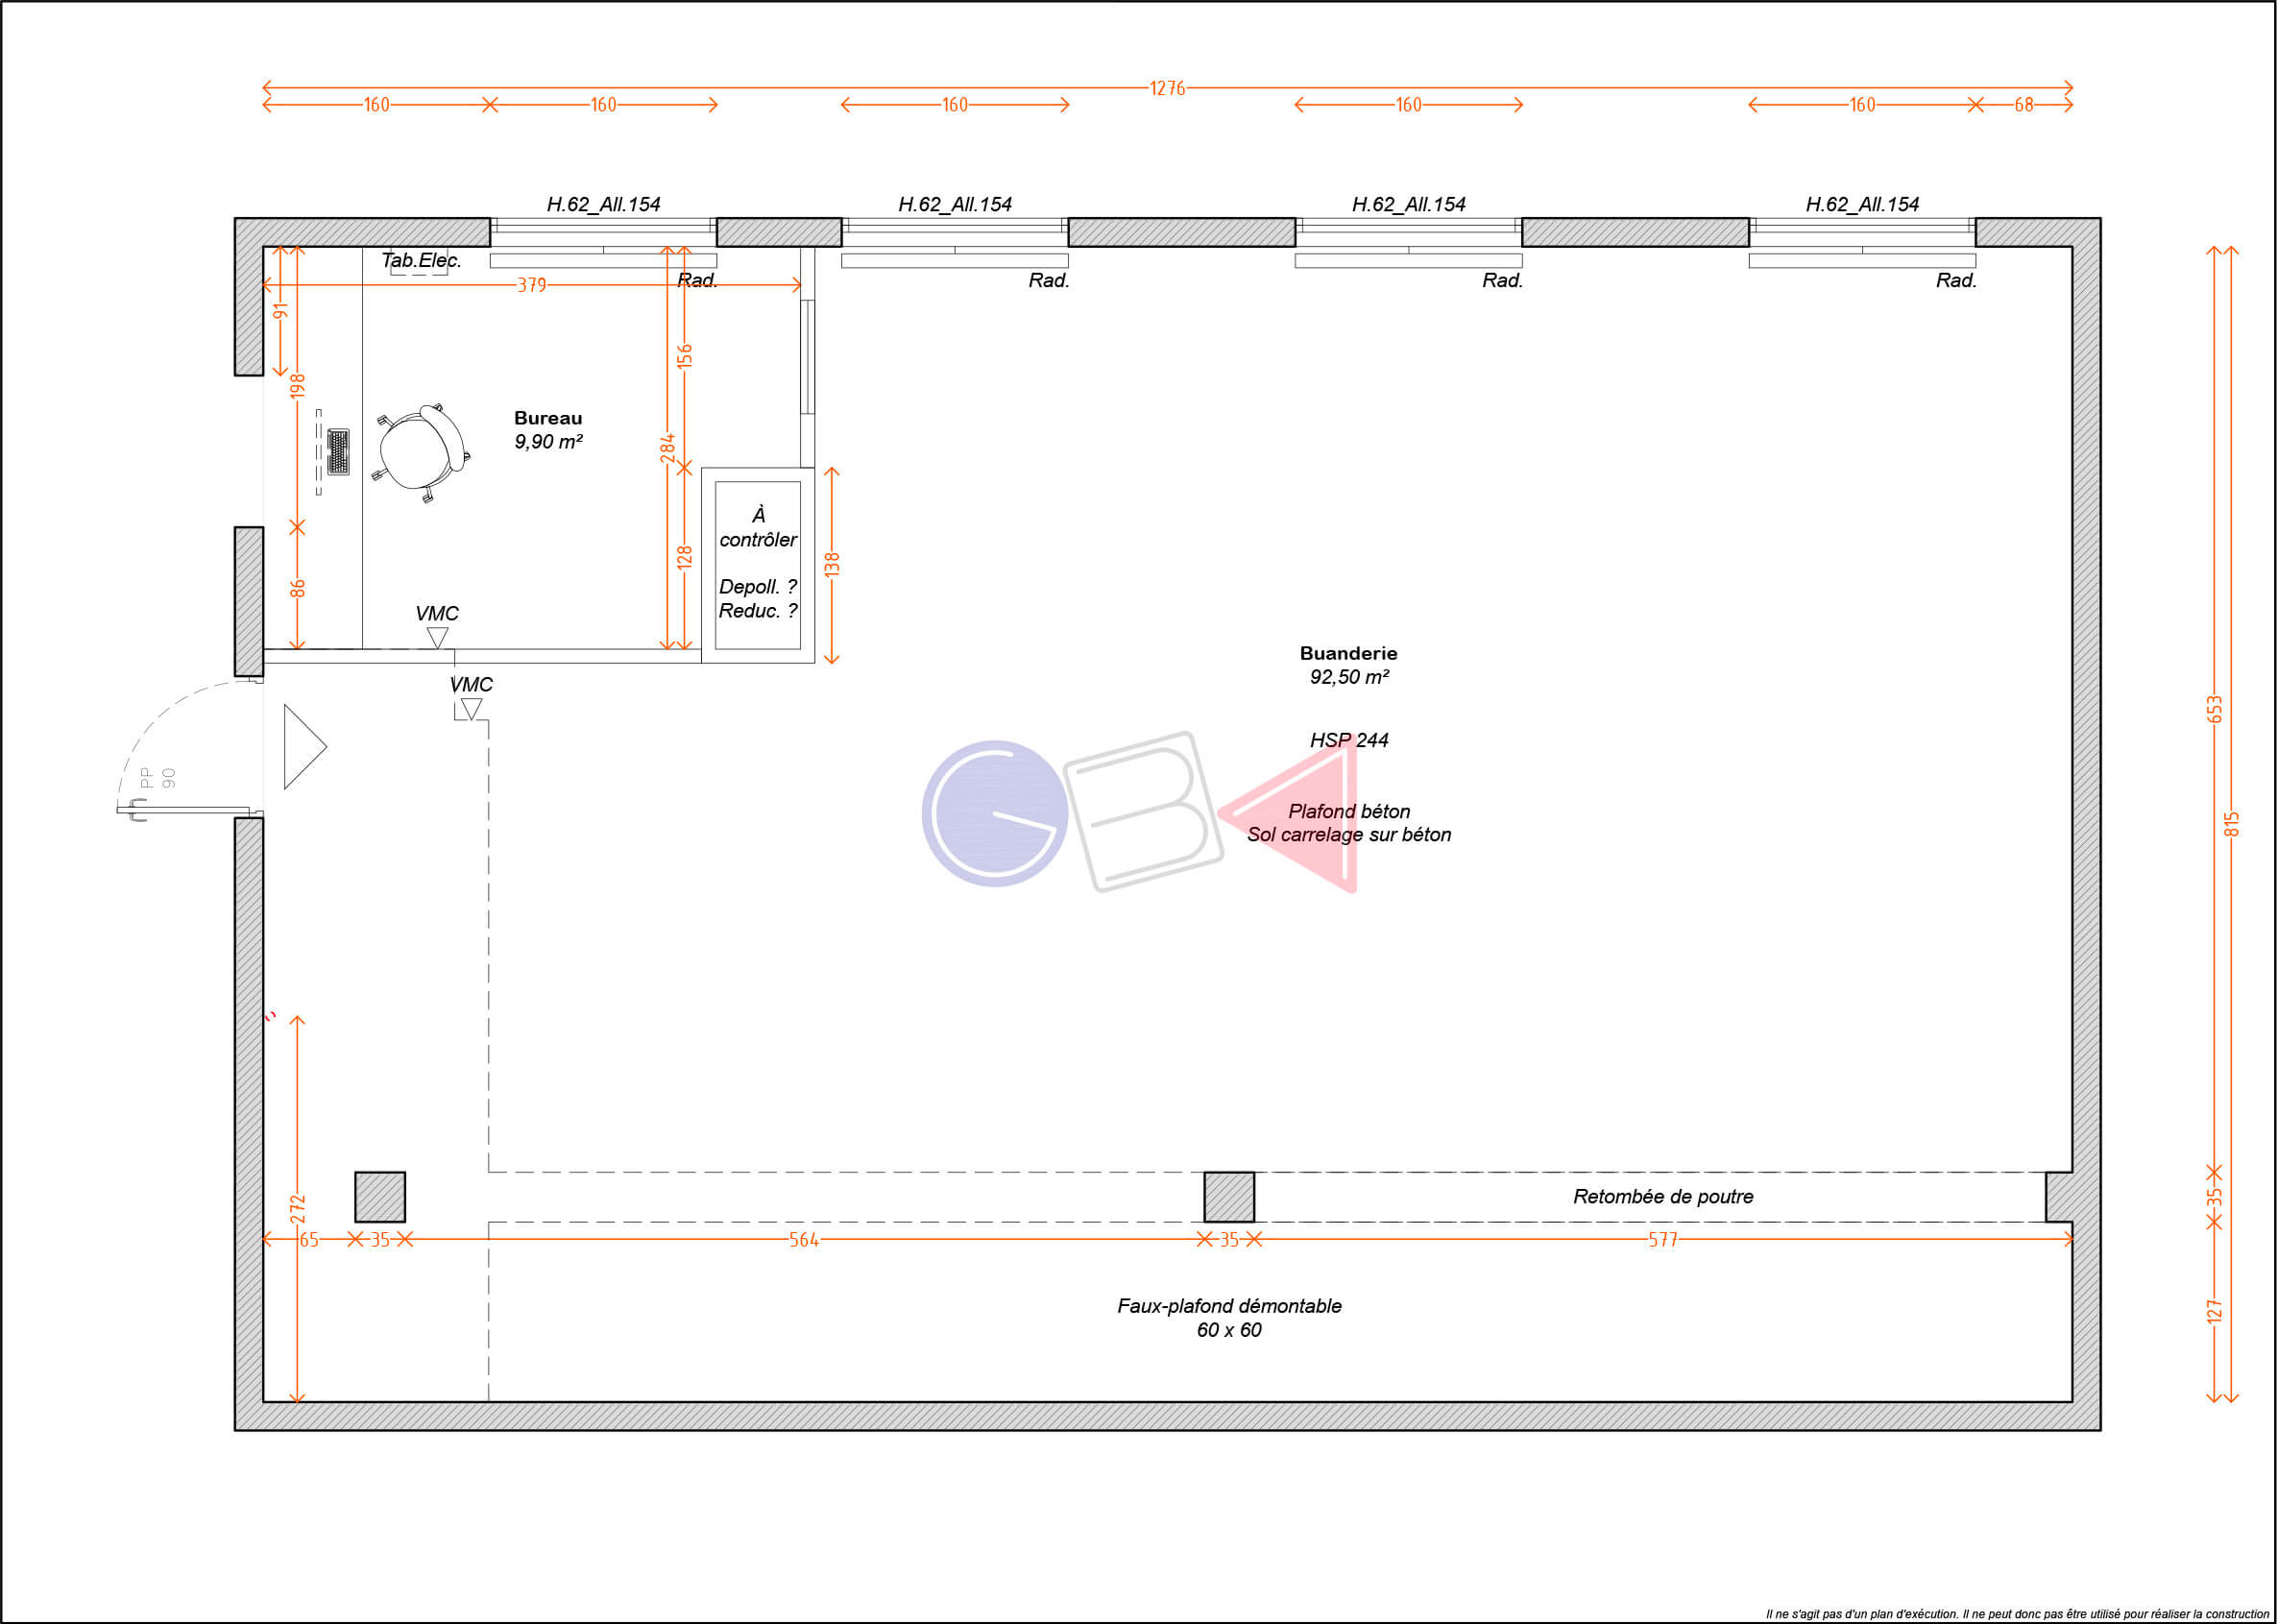The image size is (2278, 1624).
Task: Select the PP 90 door swing symbol
Action: point(190,750)
